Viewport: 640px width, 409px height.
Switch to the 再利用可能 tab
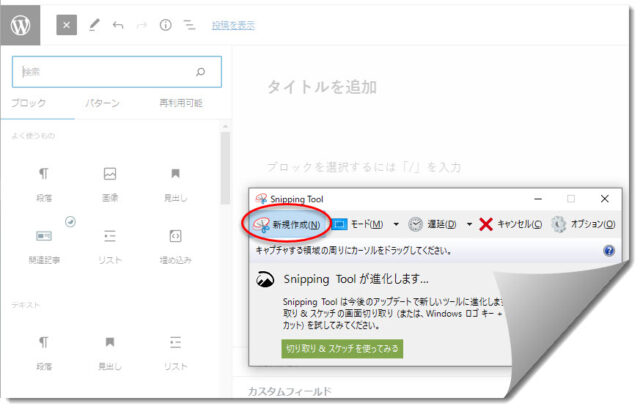181,103
